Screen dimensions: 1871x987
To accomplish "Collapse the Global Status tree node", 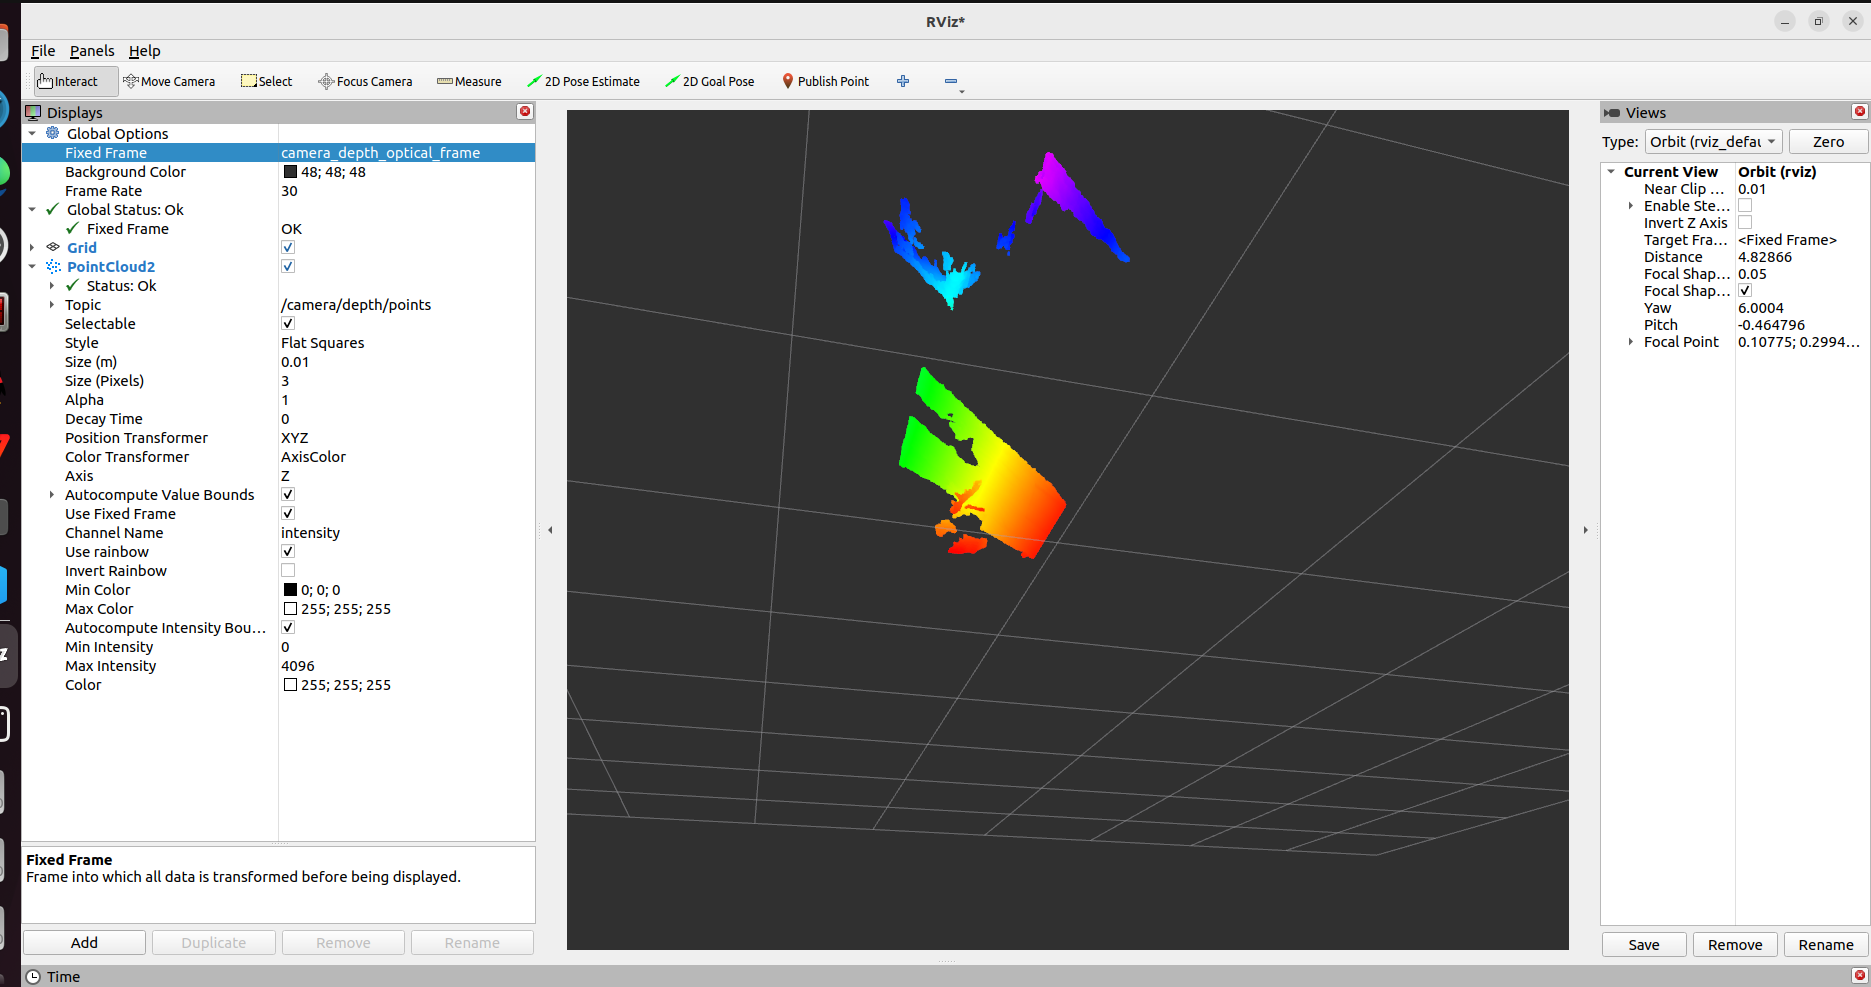I will 32,209.
